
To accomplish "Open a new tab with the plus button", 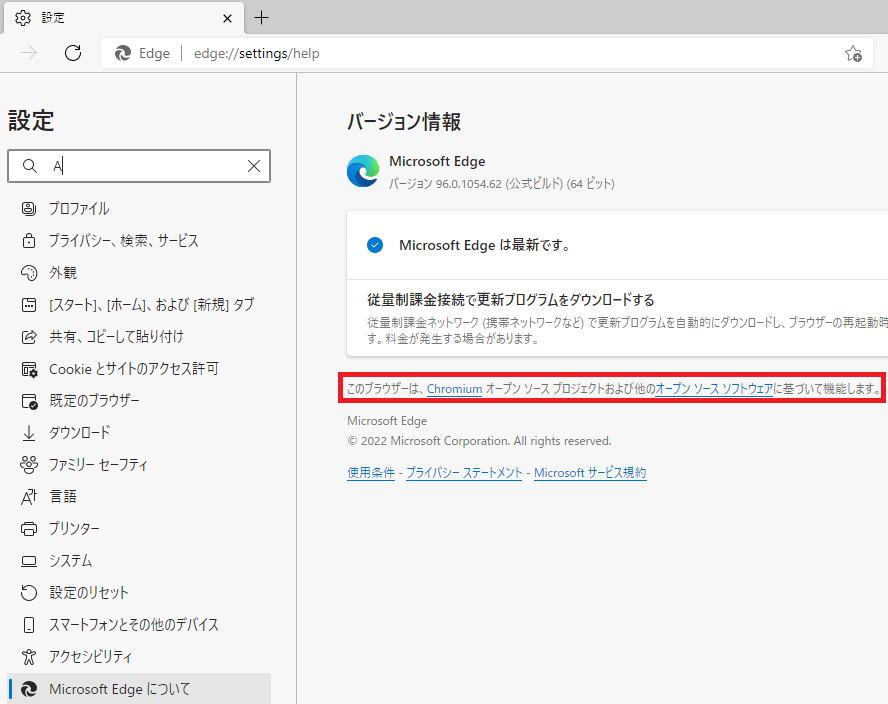I will [261, 17].
